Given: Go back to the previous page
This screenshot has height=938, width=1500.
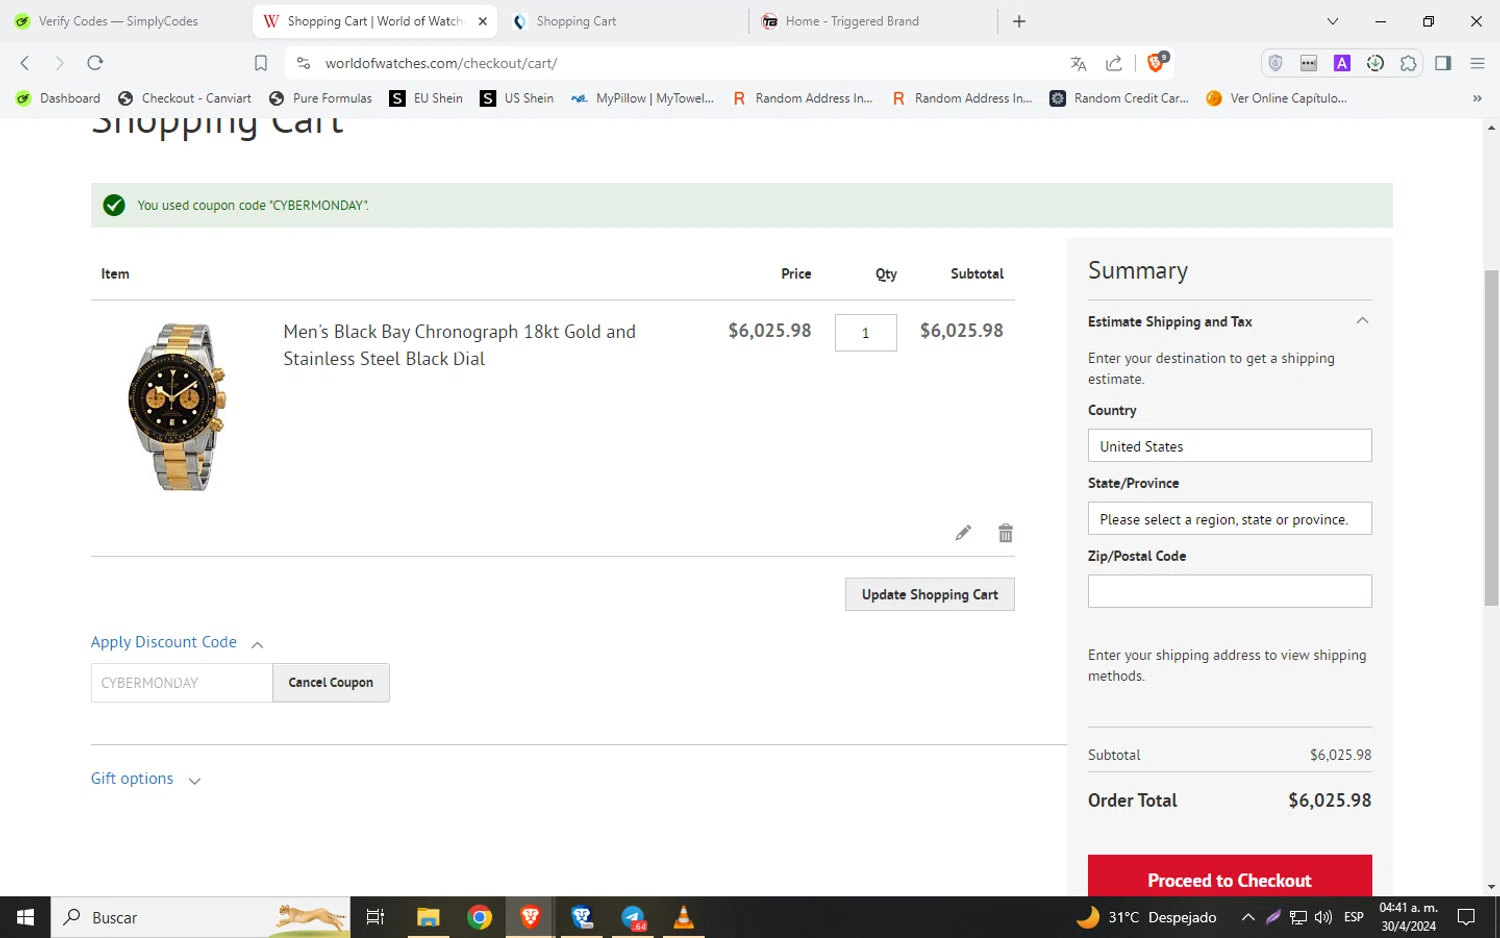Looking at the screenshot, I should [x=25, y=63].
